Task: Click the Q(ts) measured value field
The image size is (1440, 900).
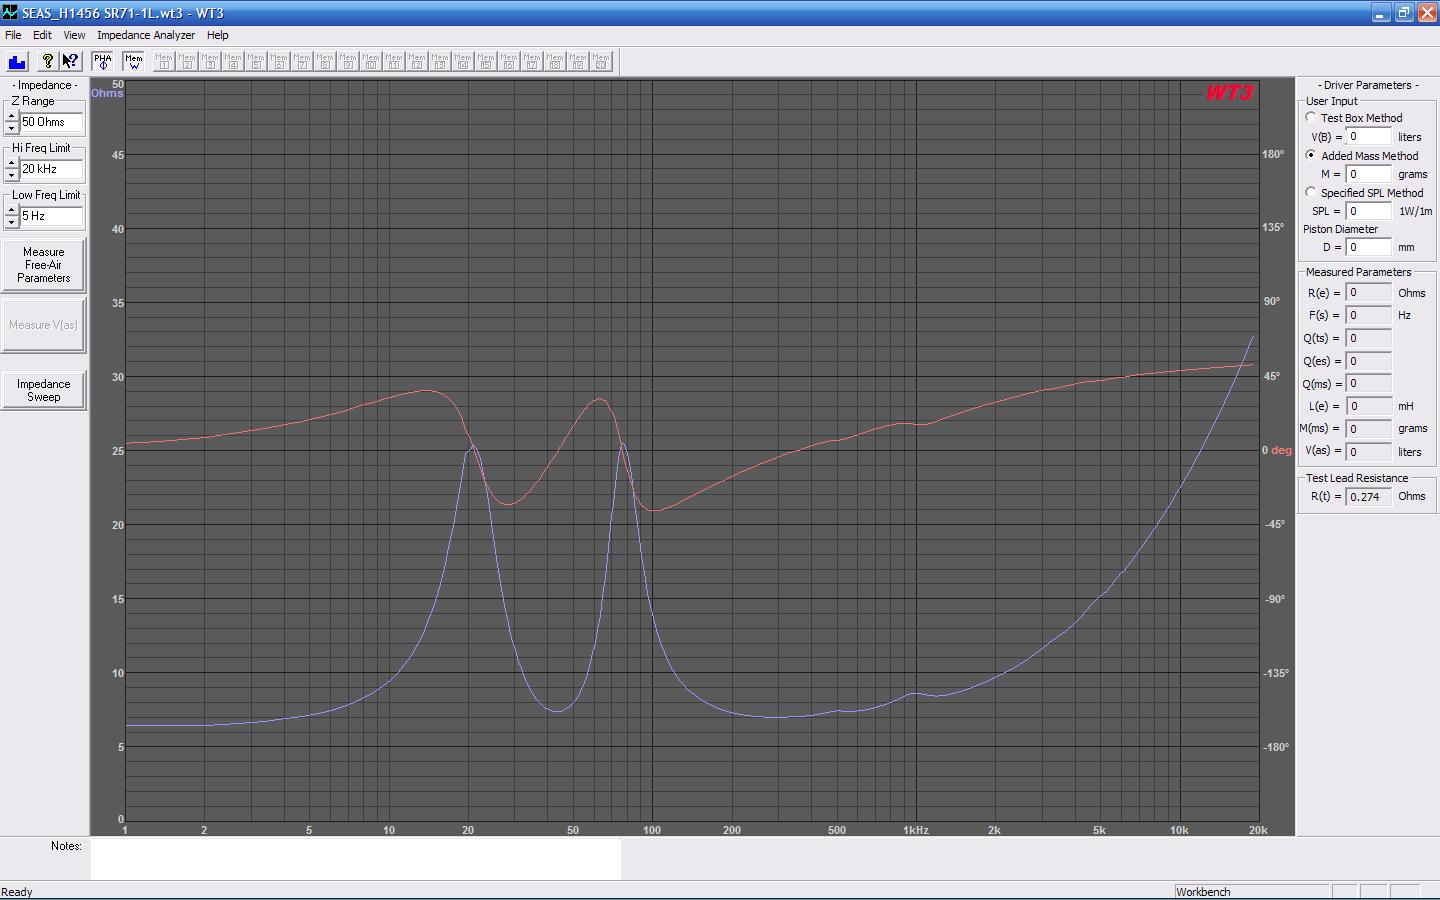Action: click(x=1369, y=338)
